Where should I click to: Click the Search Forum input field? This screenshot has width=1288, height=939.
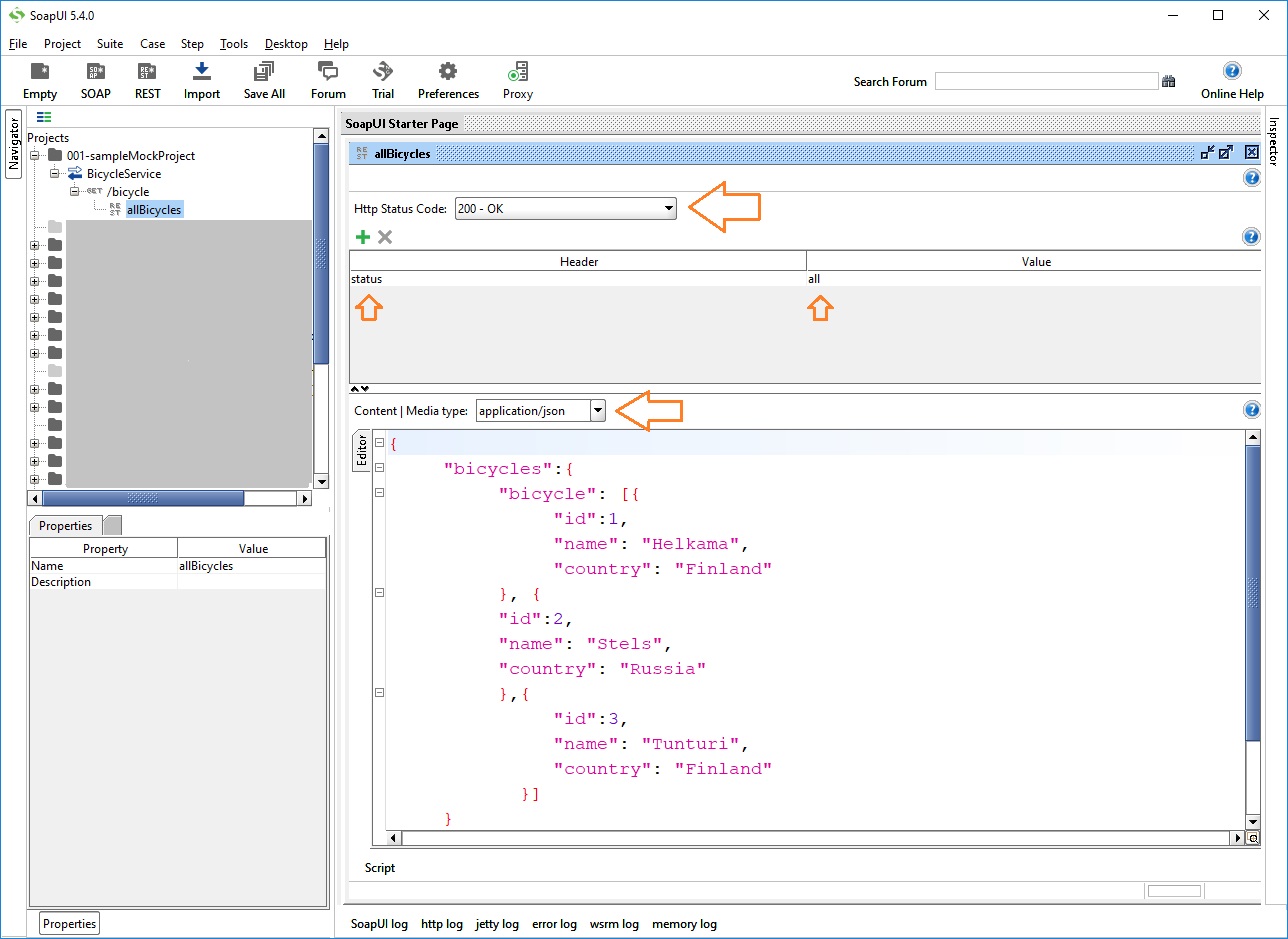(x=1046, y=82)
